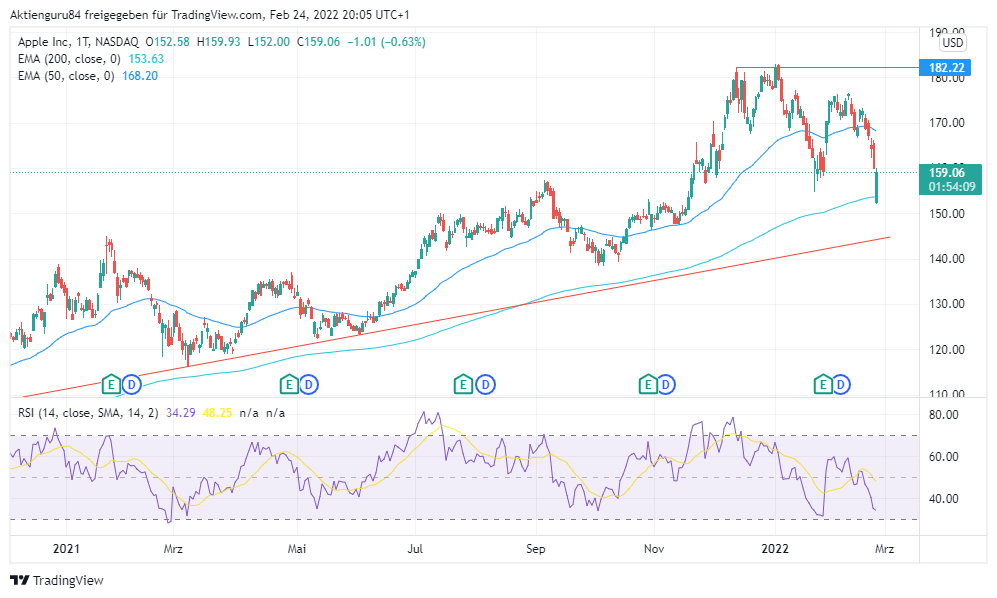
Task: Select the Apple Inc, 1T, NASDAQ title
Action: click(x=78, y=42)
